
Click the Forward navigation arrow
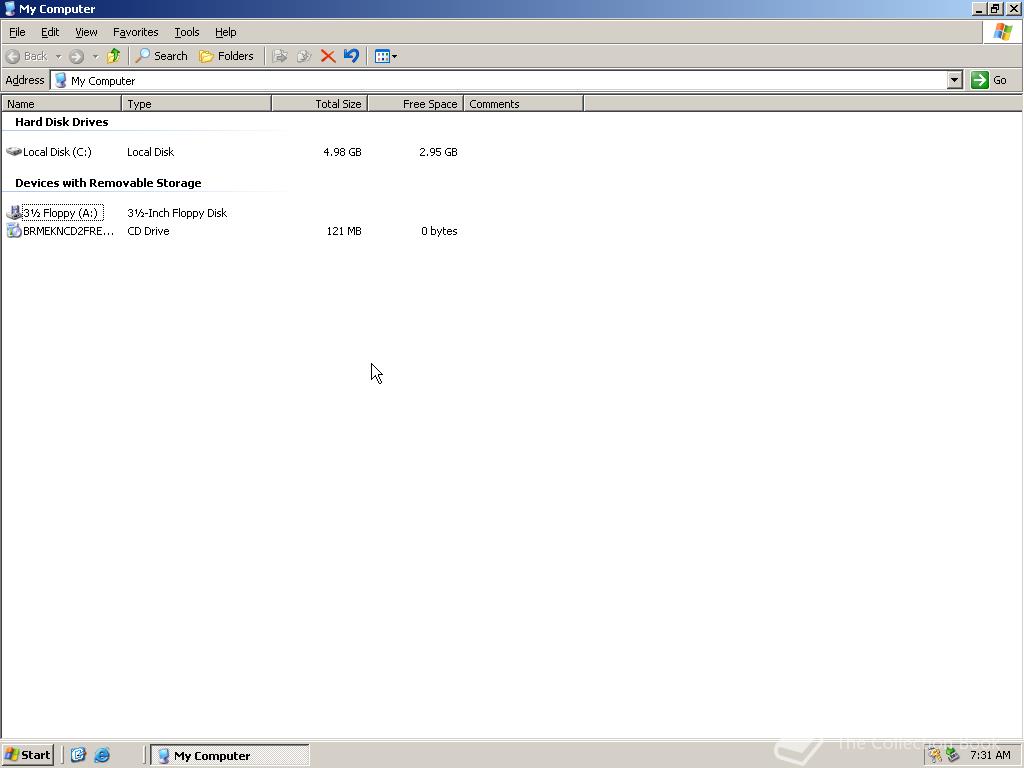76,56
